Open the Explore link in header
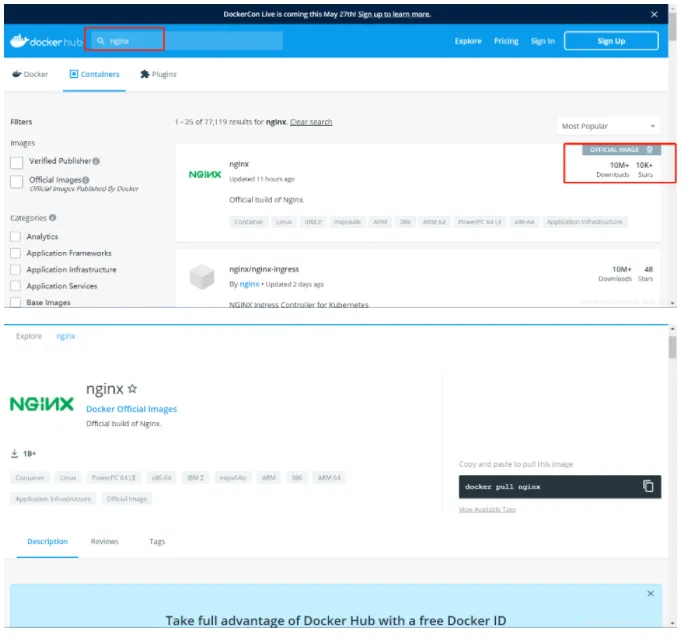 click(468, 41)
